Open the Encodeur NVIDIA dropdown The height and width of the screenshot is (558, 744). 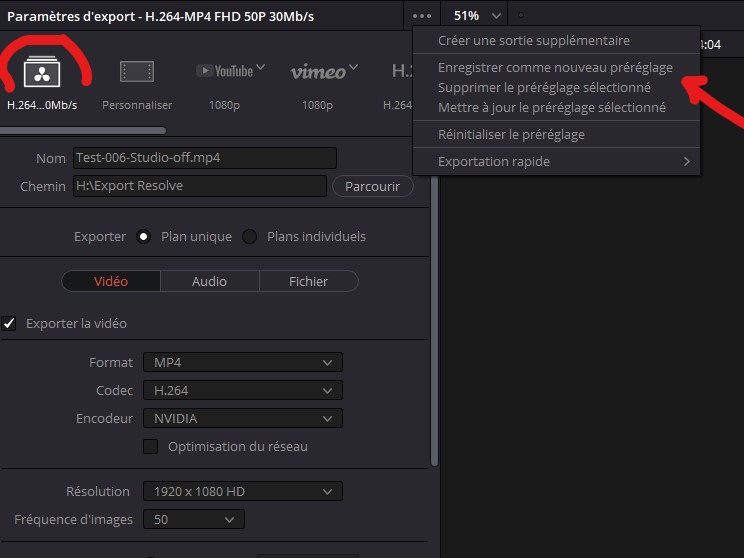(x=242, y=418)
